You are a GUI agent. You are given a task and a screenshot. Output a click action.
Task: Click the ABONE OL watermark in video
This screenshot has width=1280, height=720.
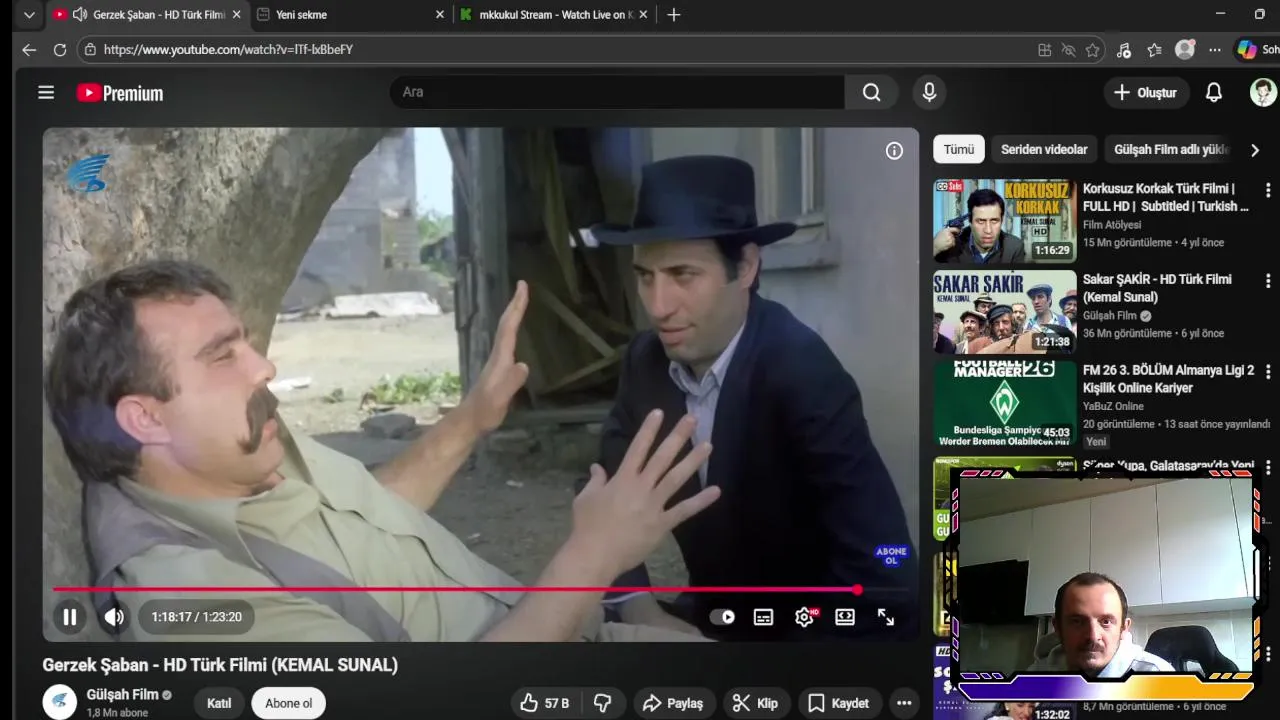891,556
